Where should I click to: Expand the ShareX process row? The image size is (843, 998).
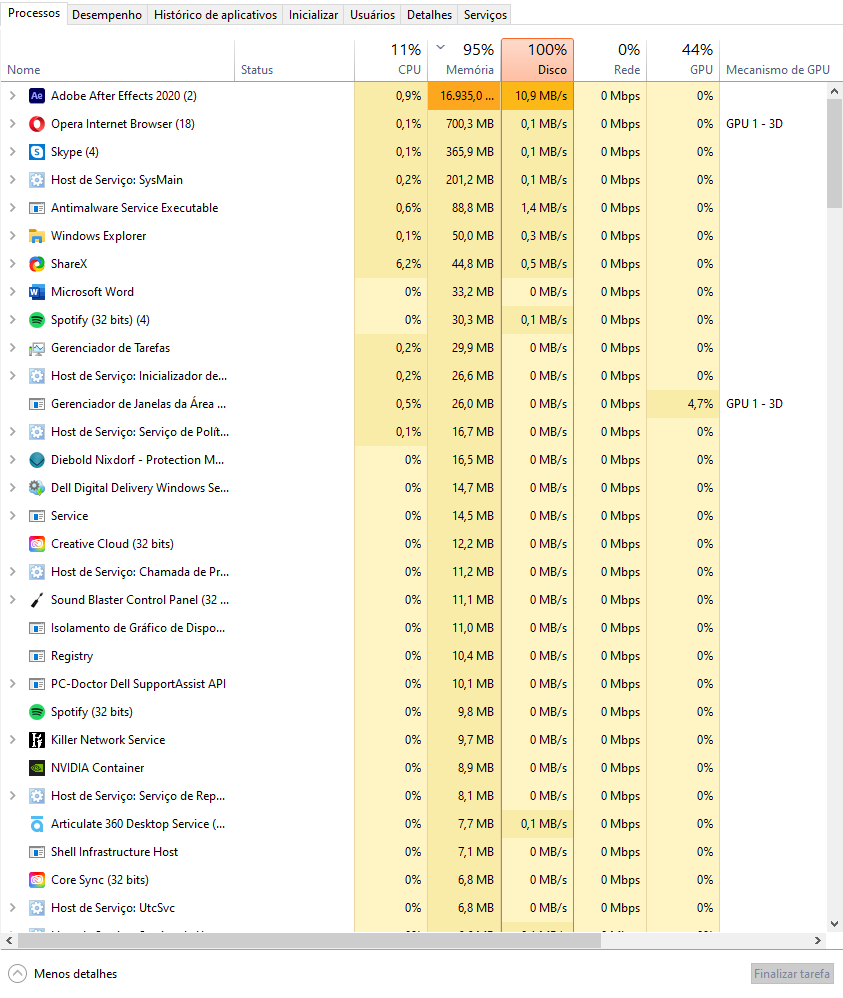(x=12, y=264)
